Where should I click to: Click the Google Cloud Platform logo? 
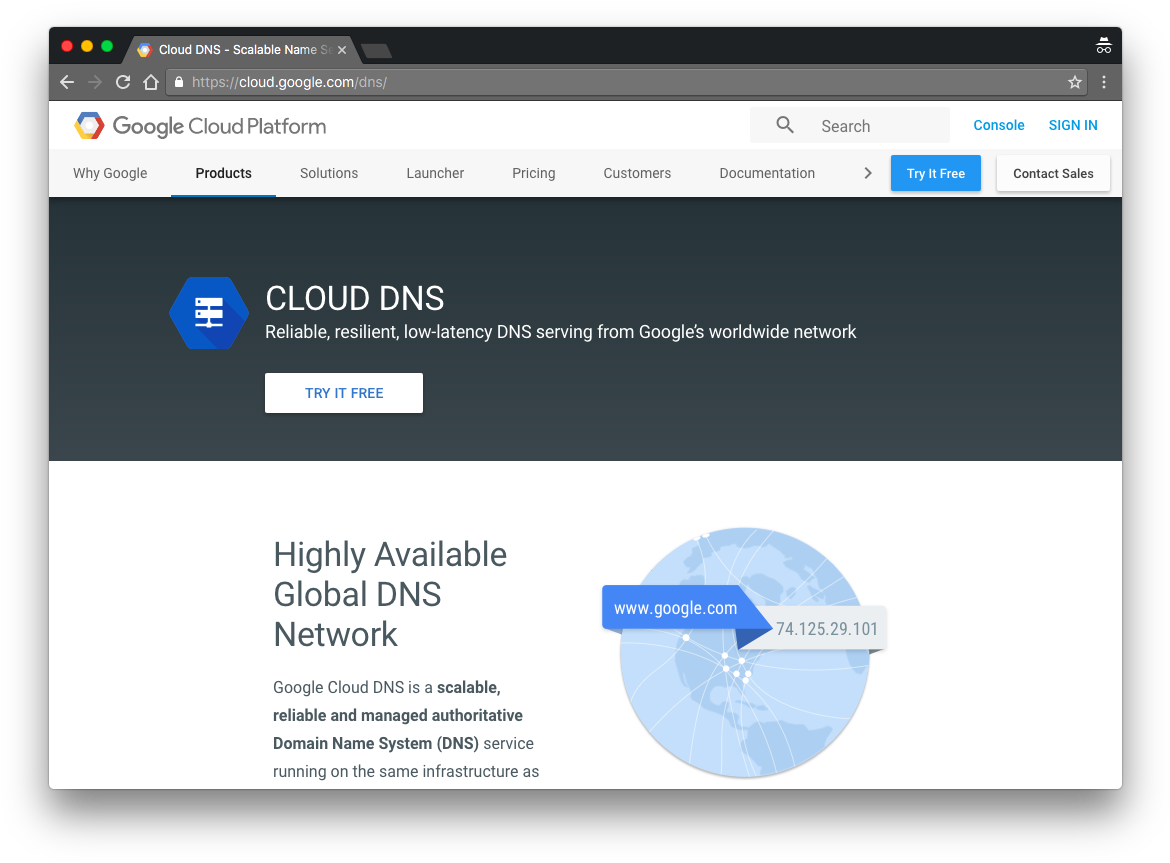200,126
